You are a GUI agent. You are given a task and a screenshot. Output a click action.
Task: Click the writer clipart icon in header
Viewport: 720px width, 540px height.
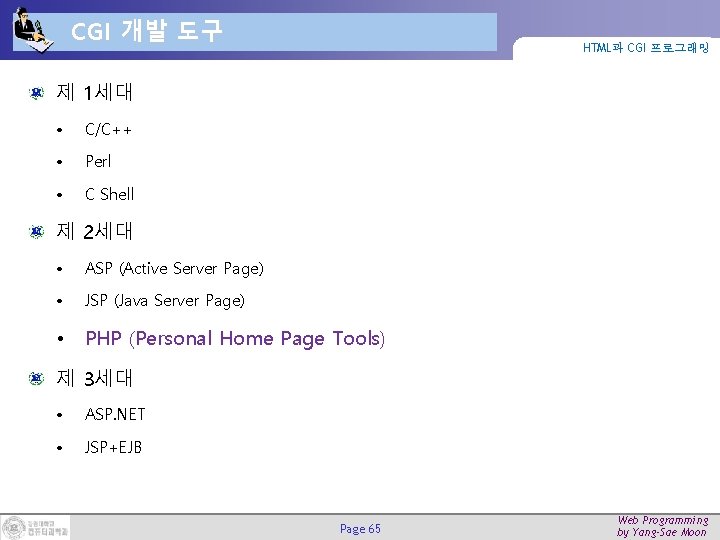click(32, 29)
